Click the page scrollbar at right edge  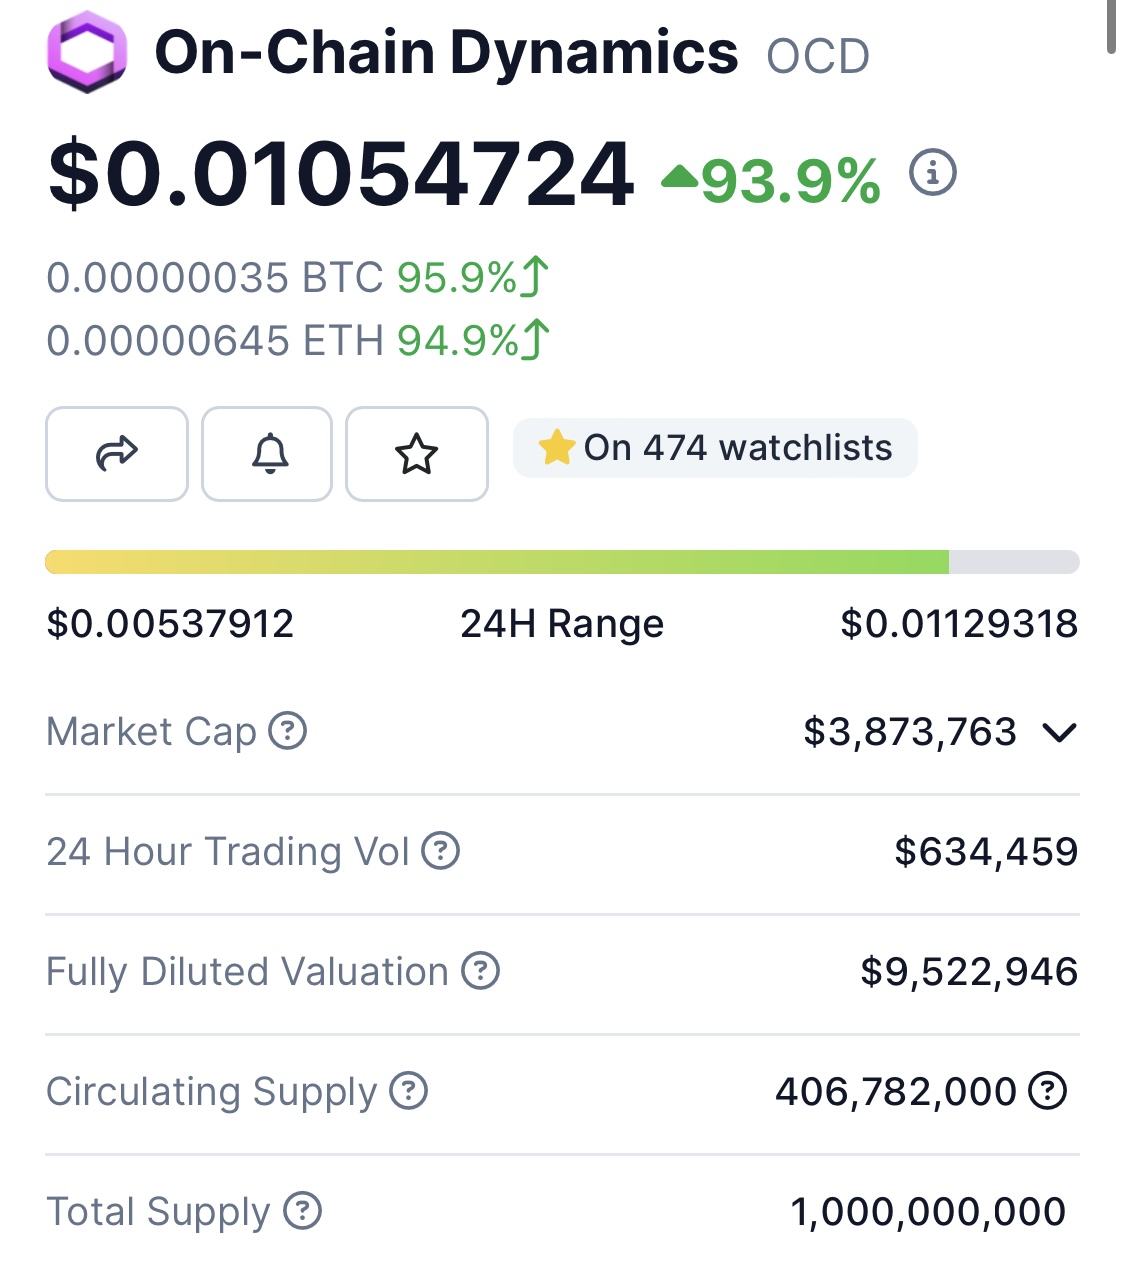point(1111,27)
